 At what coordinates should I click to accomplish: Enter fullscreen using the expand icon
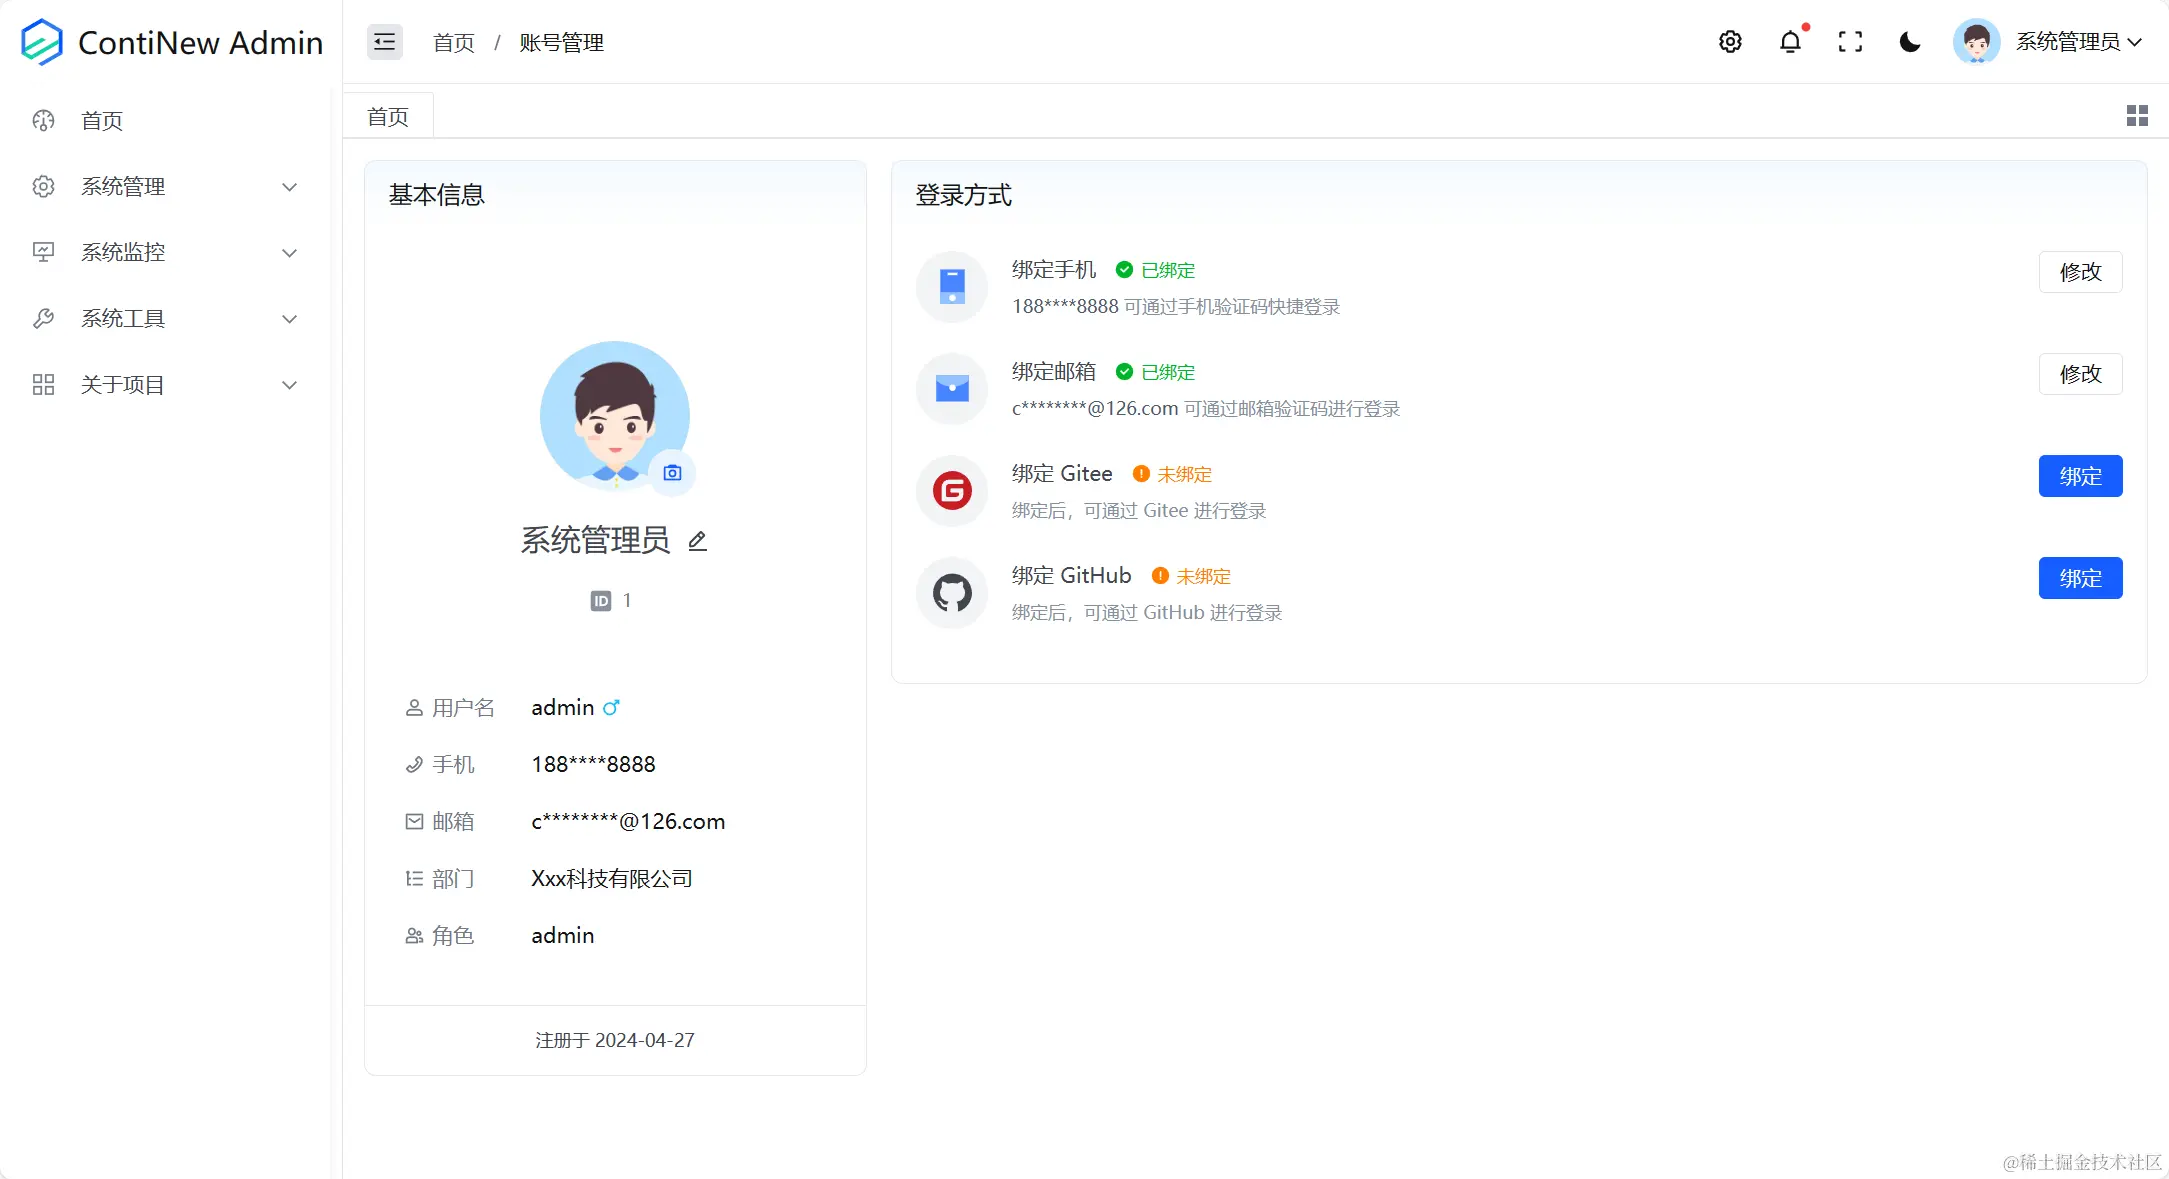coord(1851,42)
